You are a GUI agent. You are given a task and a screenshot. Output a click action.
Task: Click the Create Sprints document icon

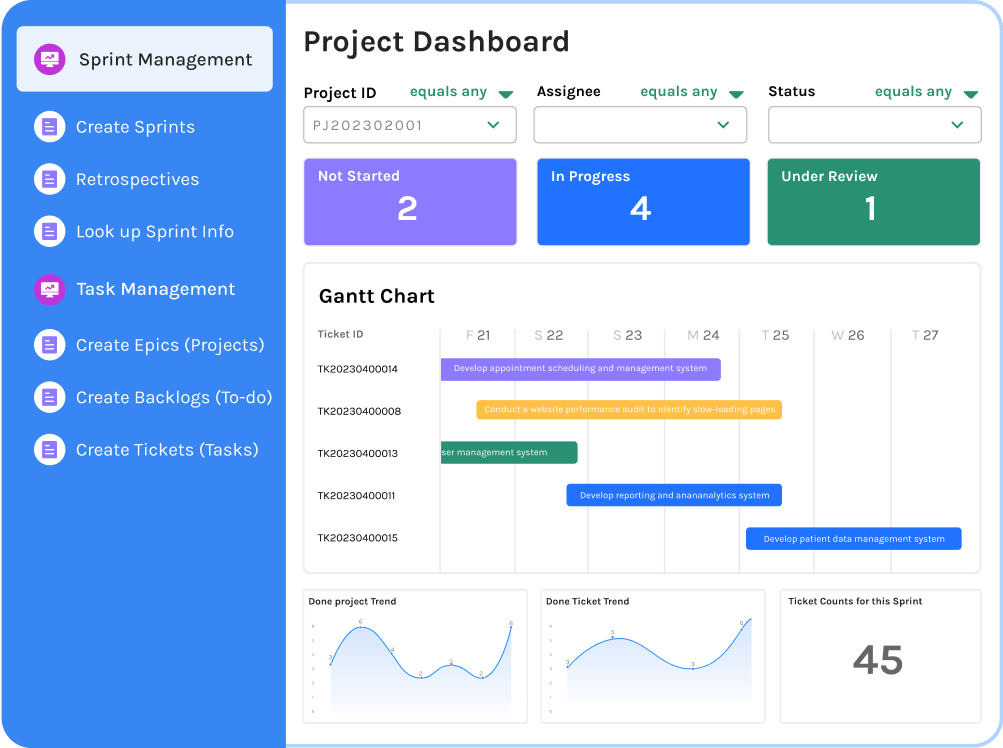point(49,127)
